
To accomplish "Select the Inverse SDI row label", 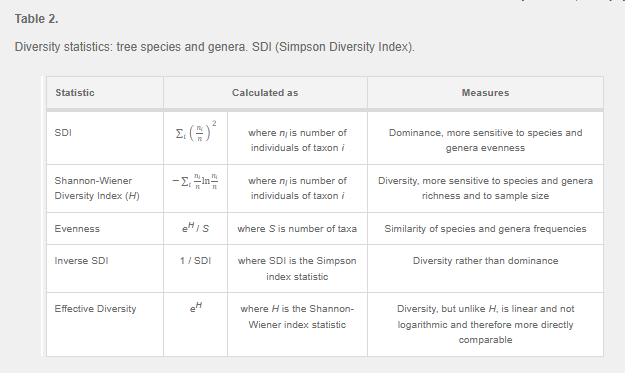I will click(x=81, y=261).
